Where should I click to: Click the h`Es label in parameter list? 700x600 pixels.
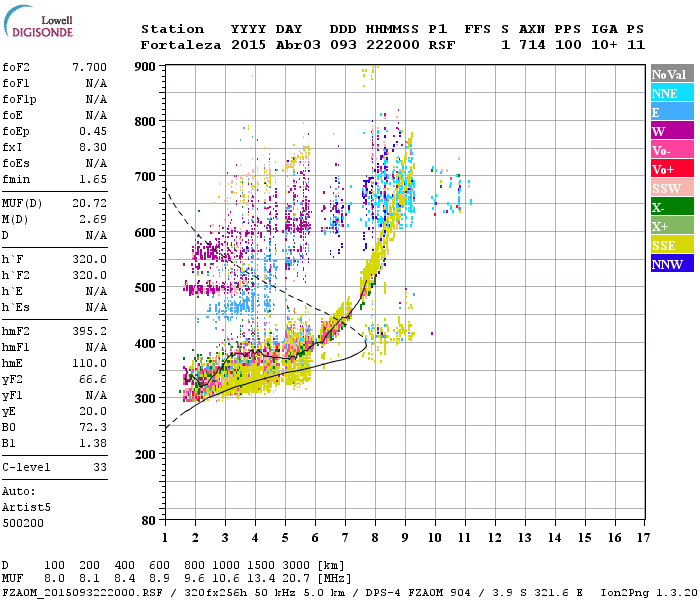pos(16,308)
